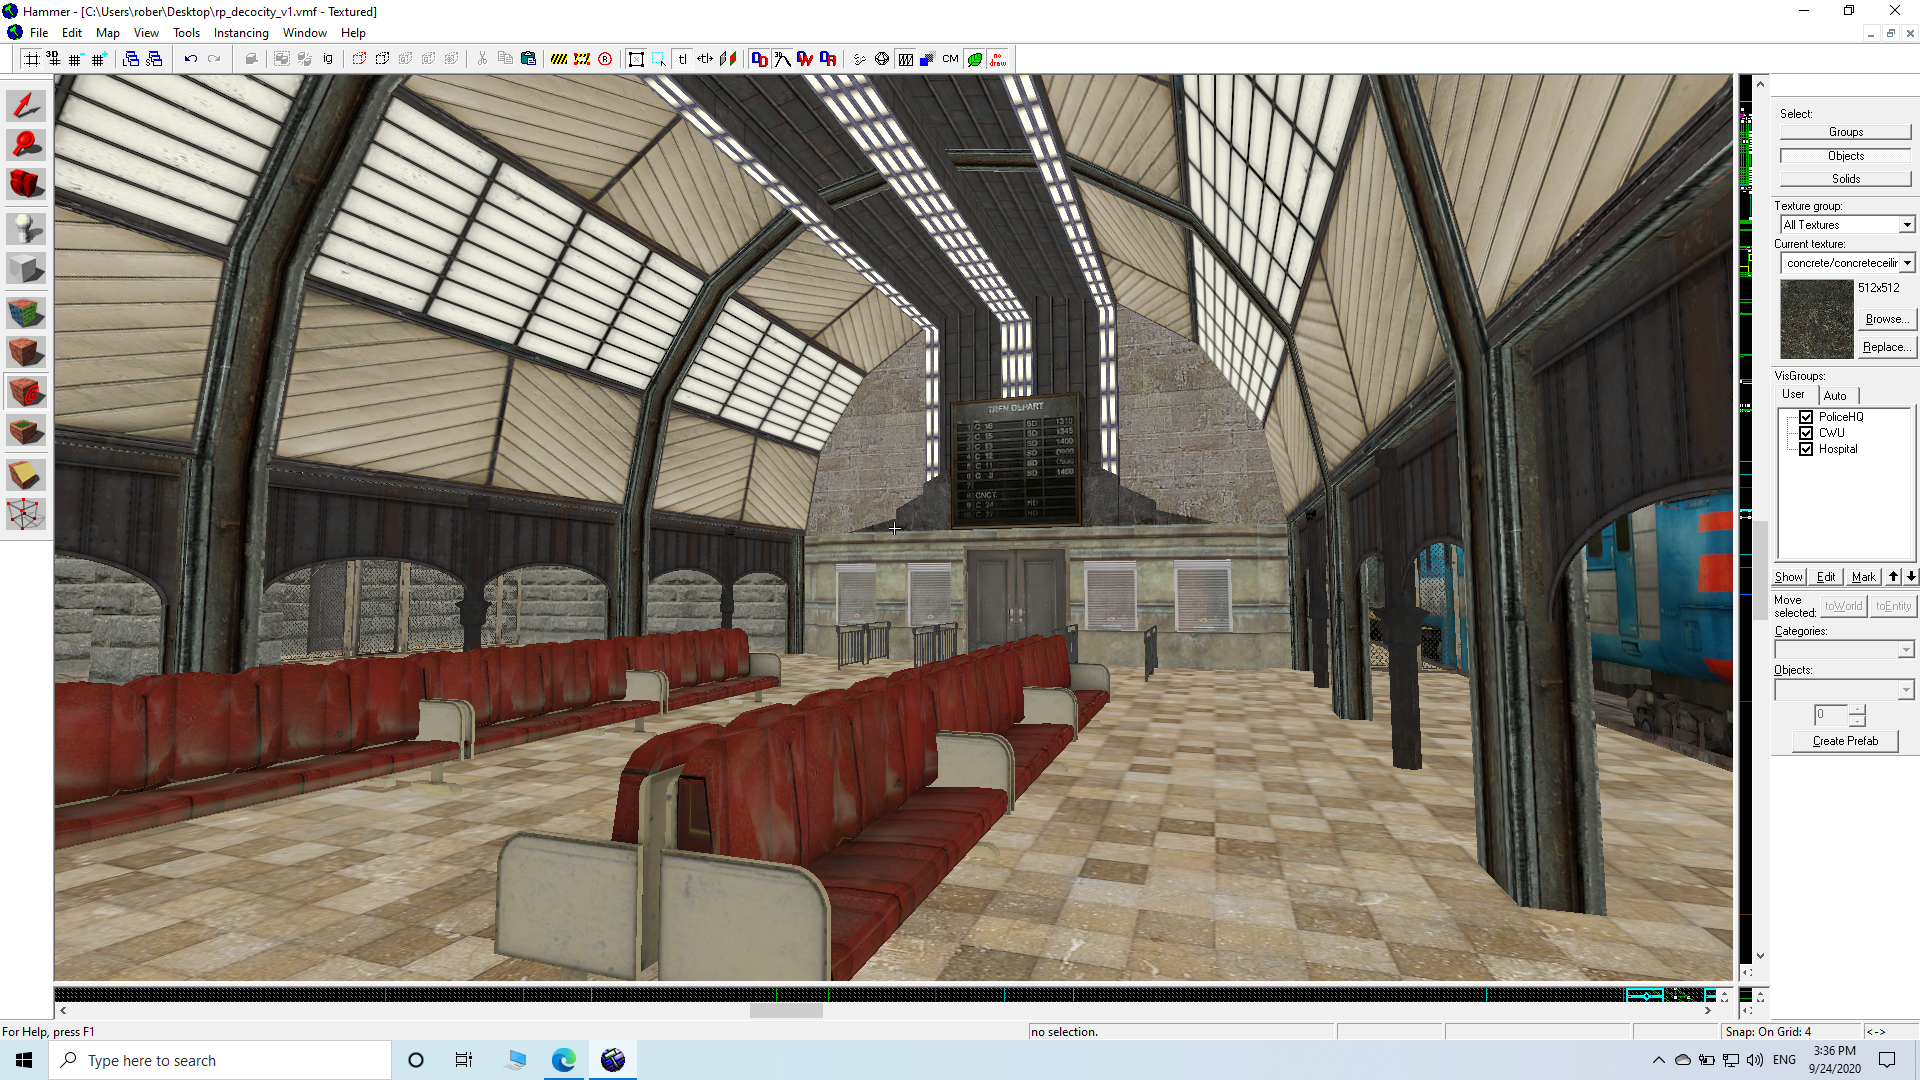Expand the Texture group dropdown
Screen dimensions: 1920x1080
tap(1907, 225)
